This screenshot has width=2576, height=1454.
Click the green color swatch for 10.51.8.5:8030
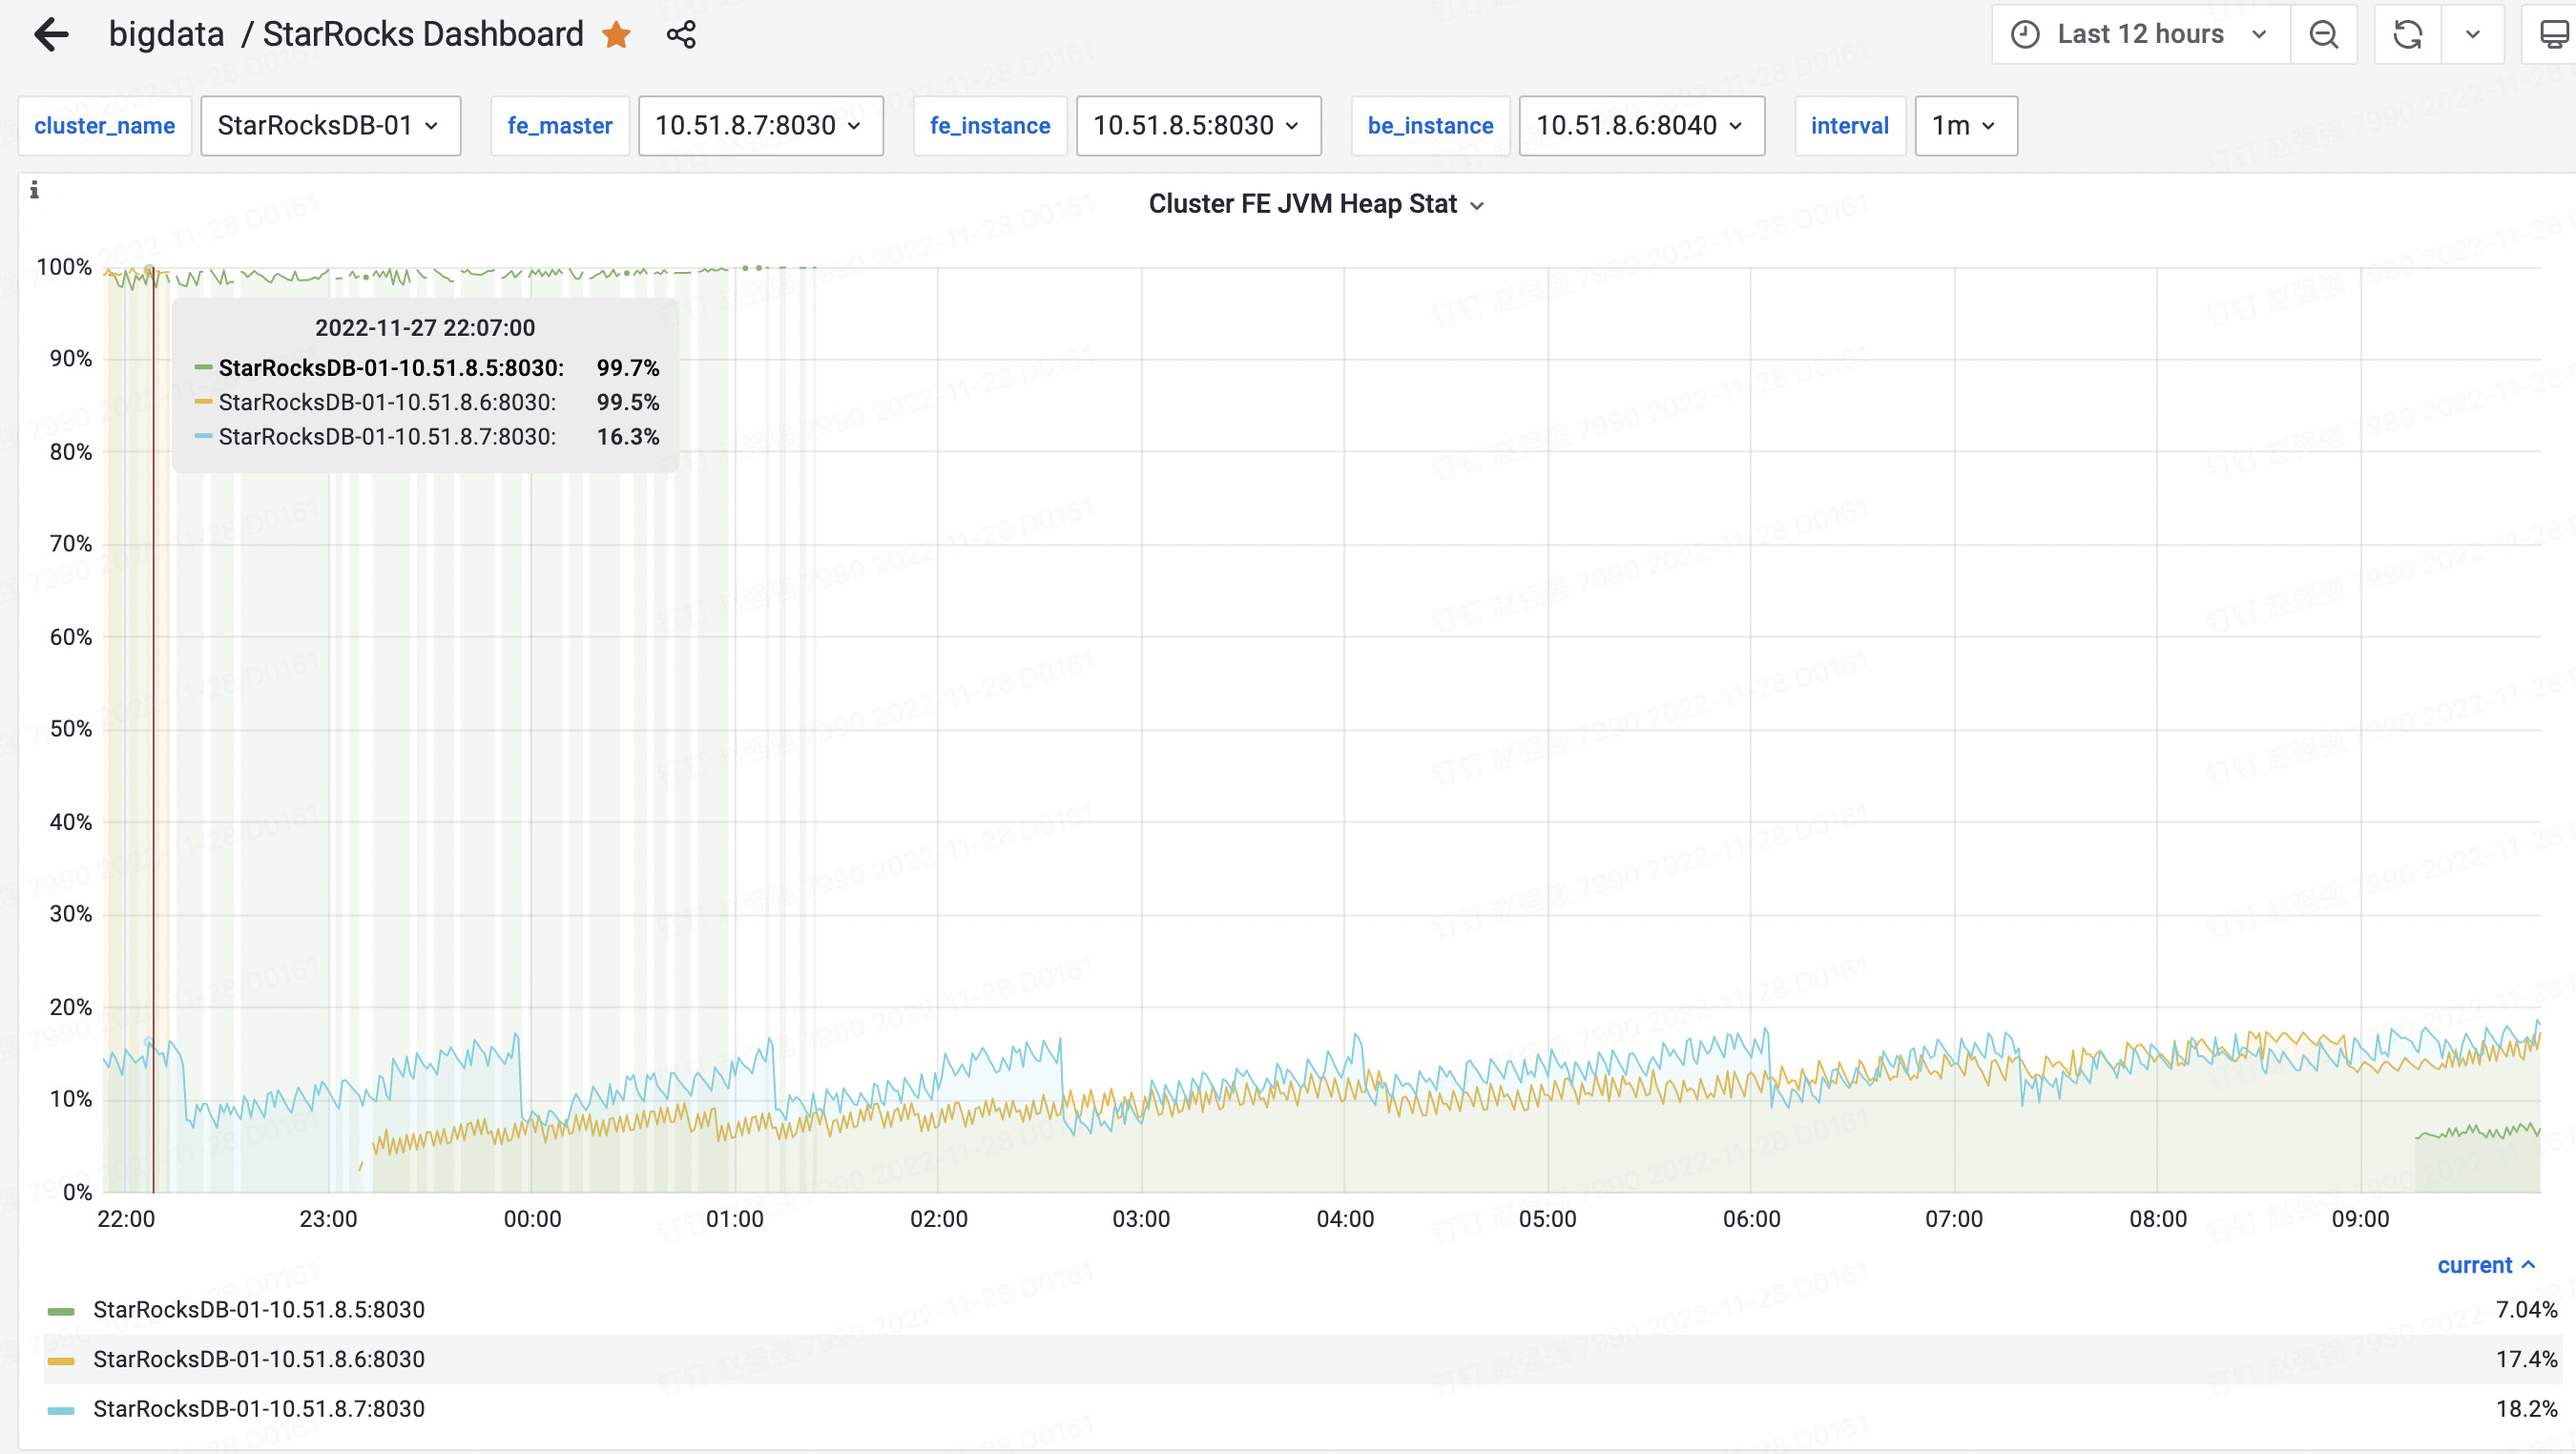[x=61, y=1311]
